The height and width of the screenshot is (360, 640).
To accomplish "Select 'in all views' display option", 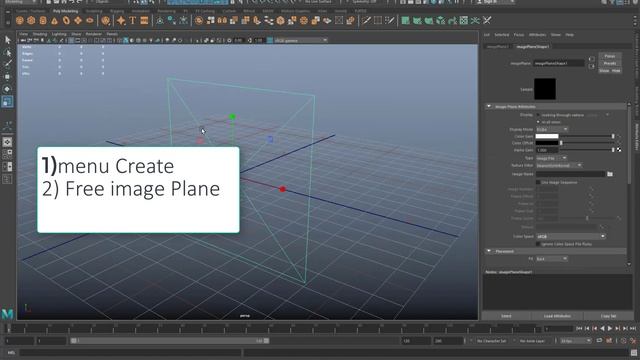I will (x=538, y=122).
